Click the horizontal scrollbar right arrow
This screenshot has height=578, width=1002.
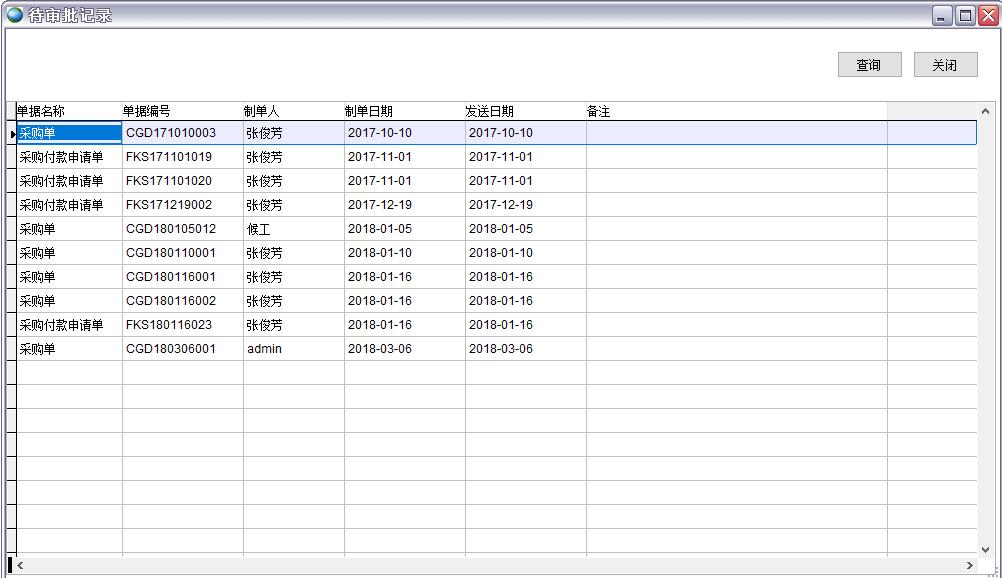pos(968,566)
